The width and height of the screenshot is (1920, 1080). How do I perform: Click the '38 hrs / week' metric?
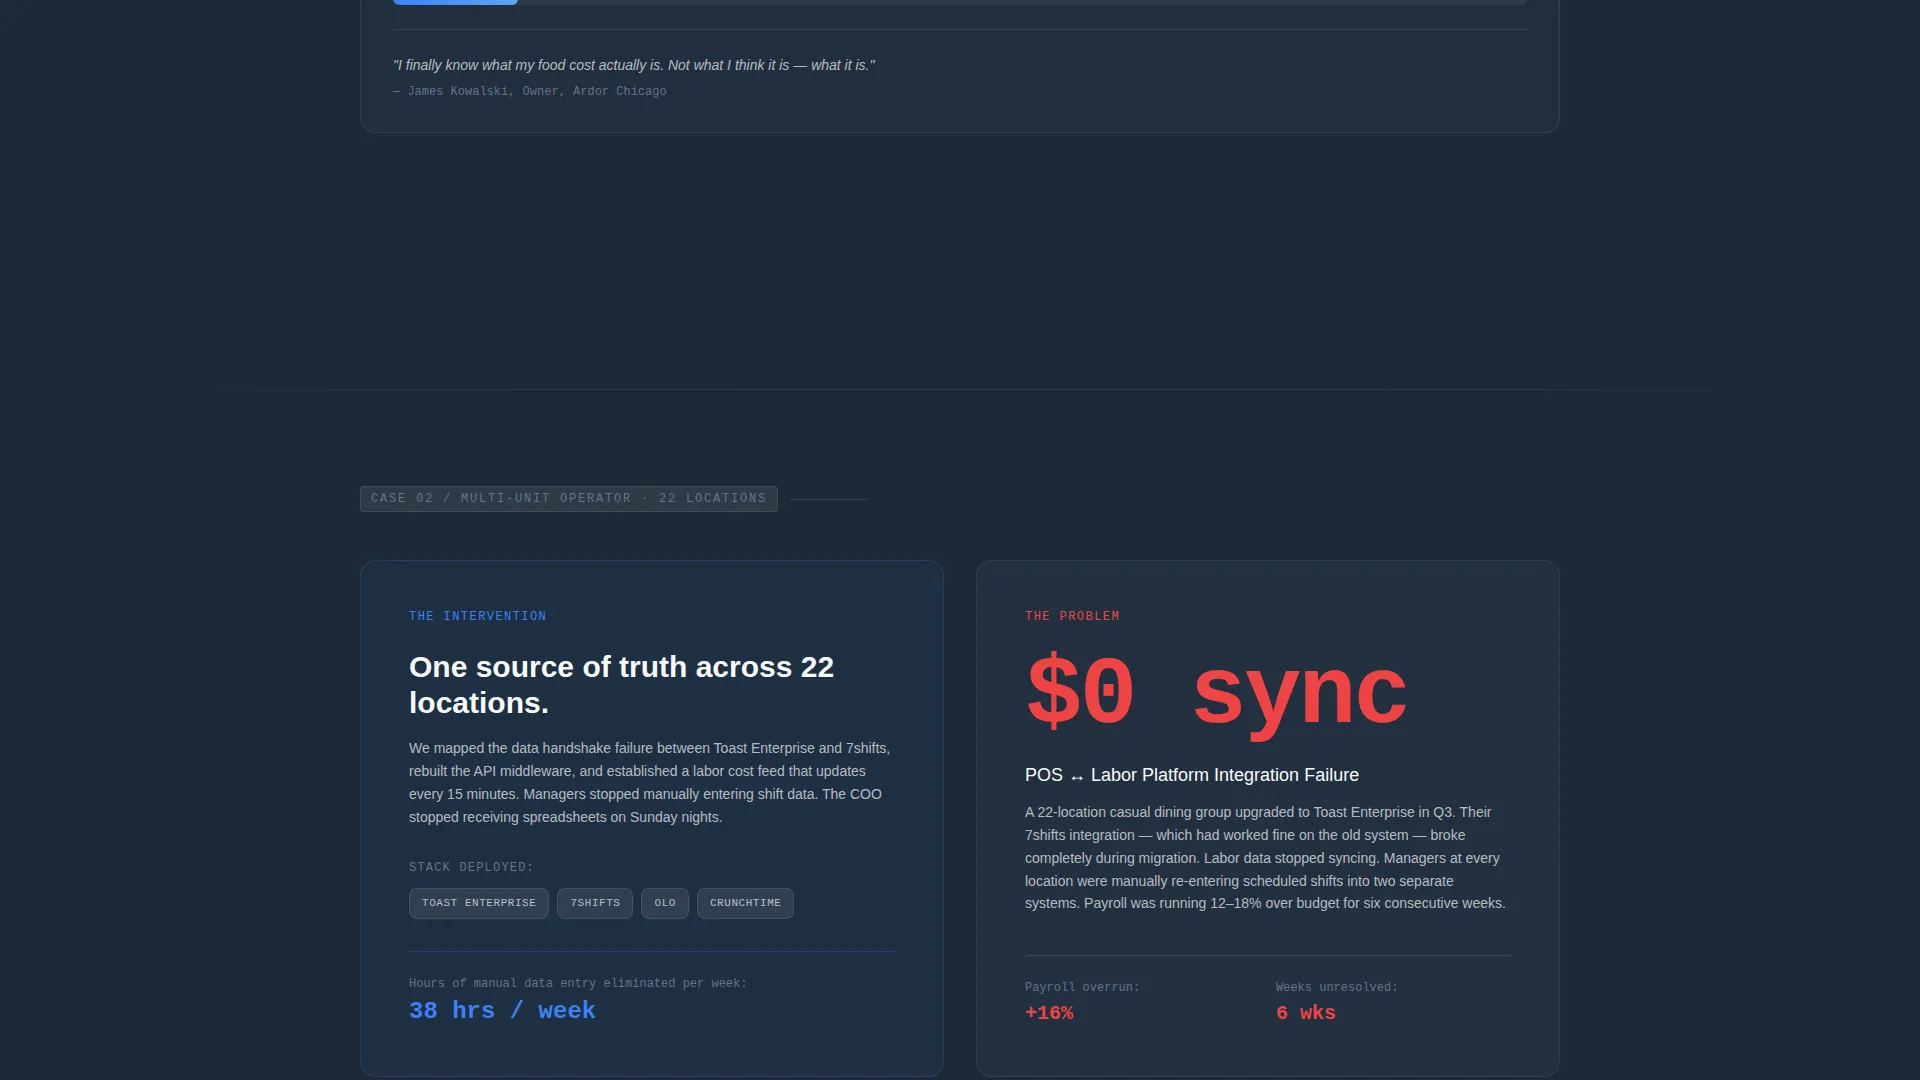pos(502,1011)
